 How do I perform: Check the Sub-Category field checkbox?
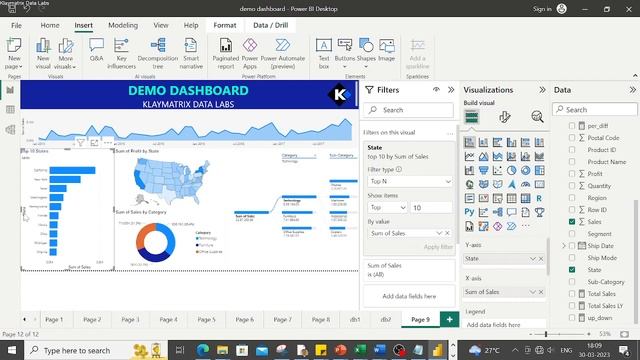(x=572, y=282)
